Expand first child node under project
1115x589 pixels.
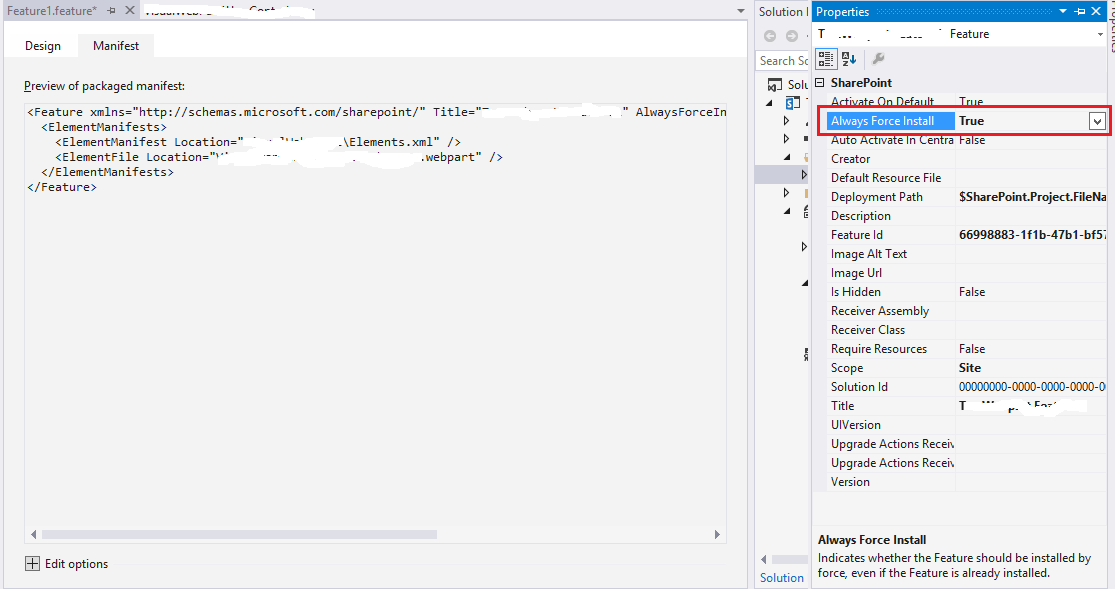point(786,121)
